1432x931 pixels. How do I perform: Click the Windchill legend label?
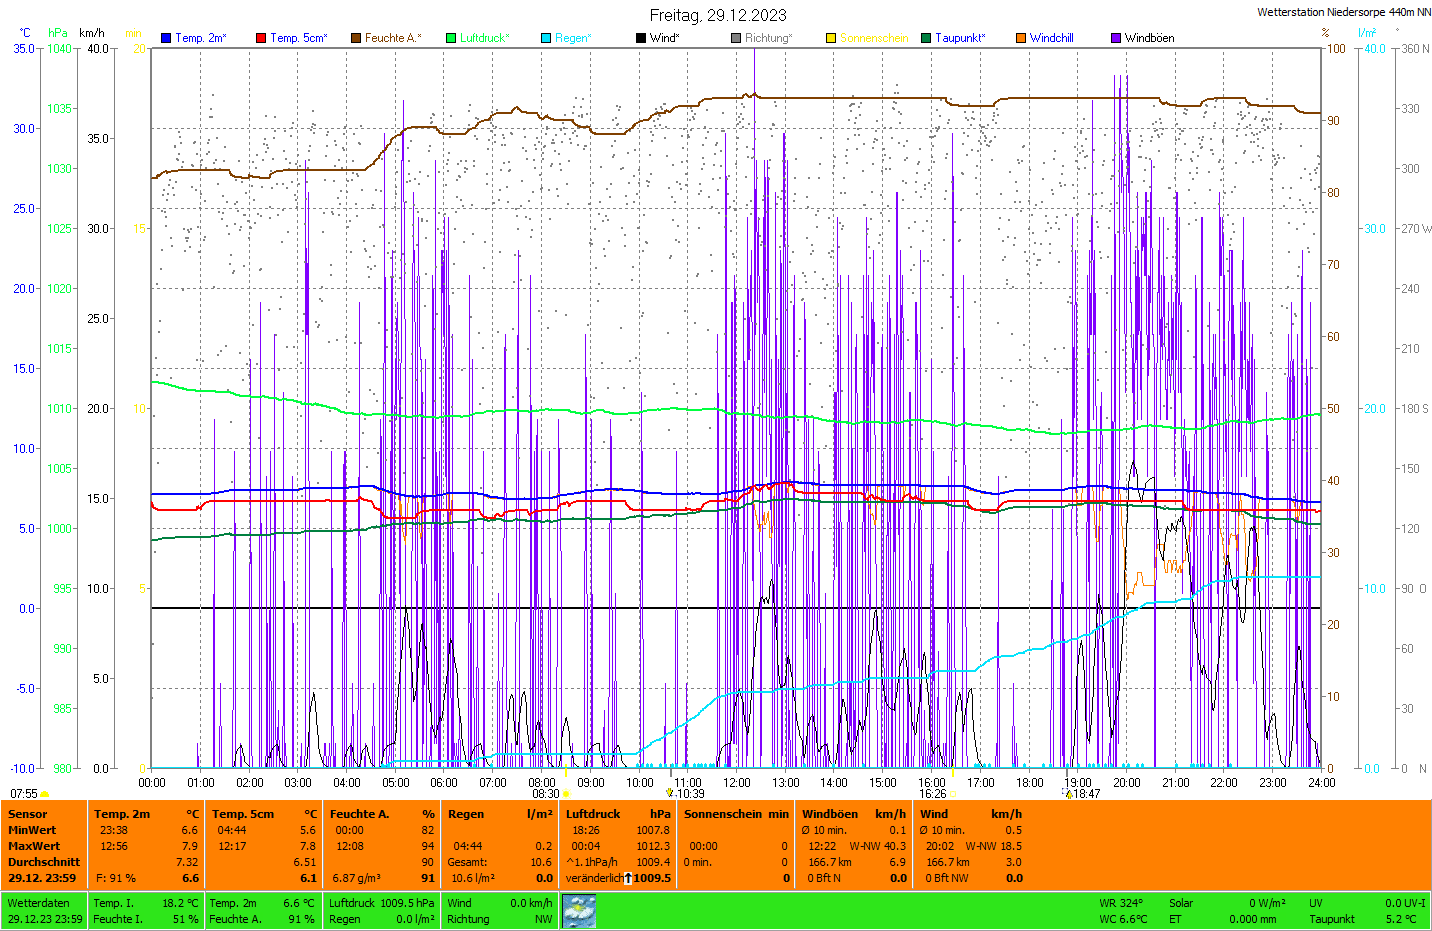pos(1051,38)
